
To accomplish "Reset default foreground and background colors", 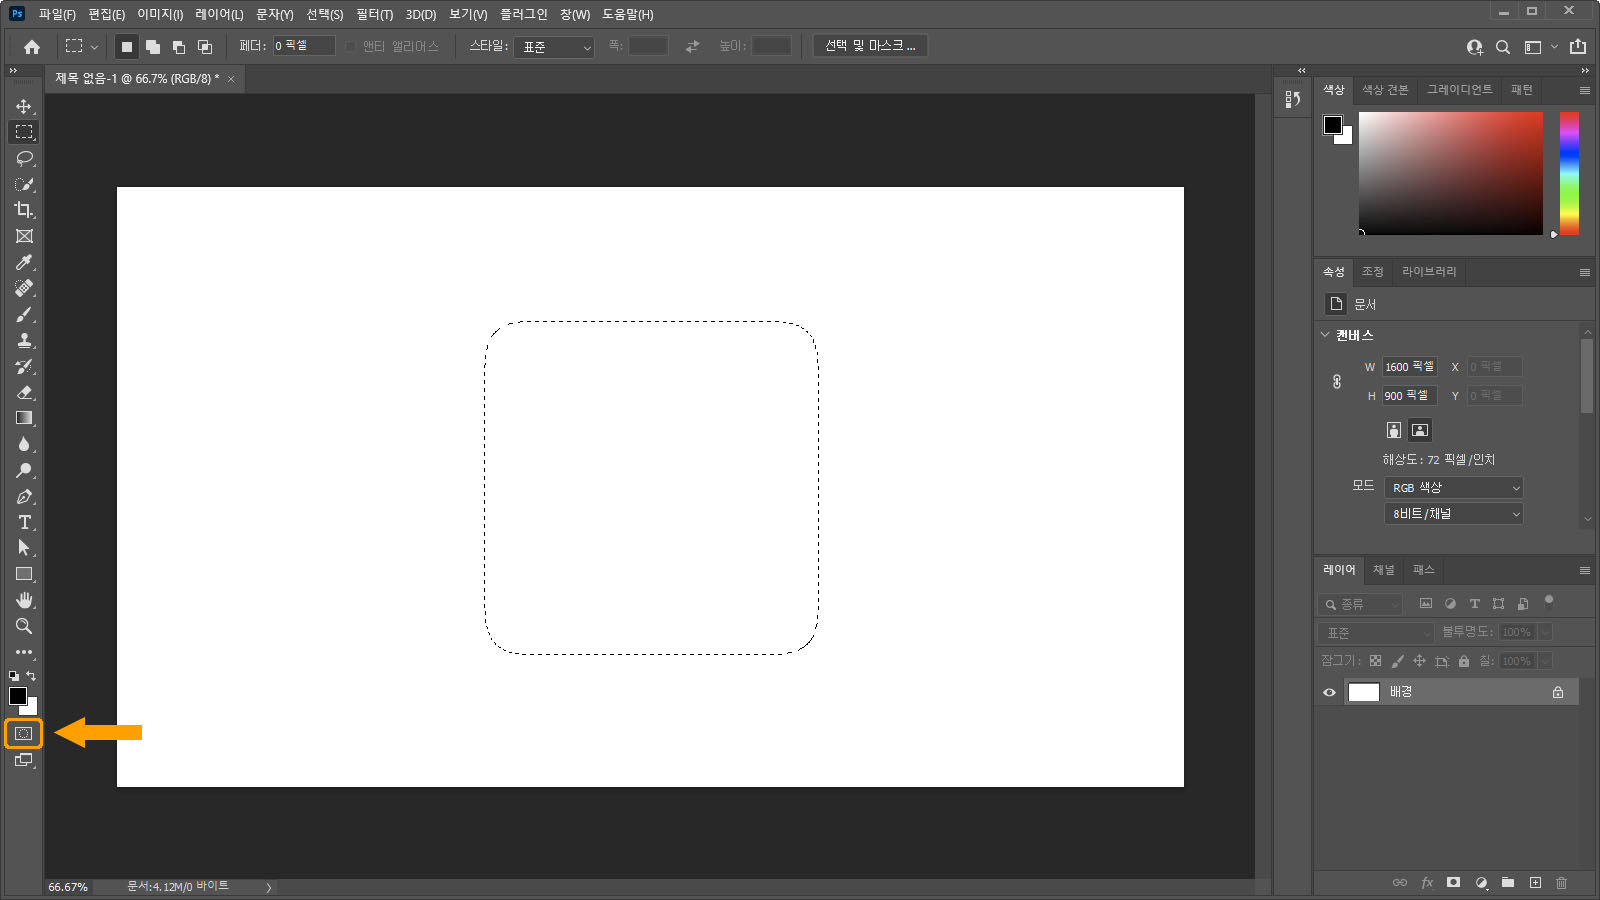I will [14, 676].
